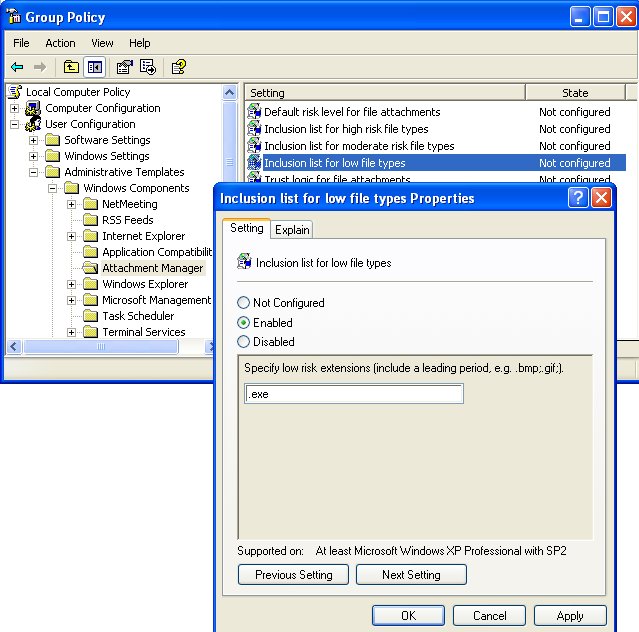Viewport: 639px width, 632px height.
Task: Click the Export List toolbar icon
Action: coord(148,67)
